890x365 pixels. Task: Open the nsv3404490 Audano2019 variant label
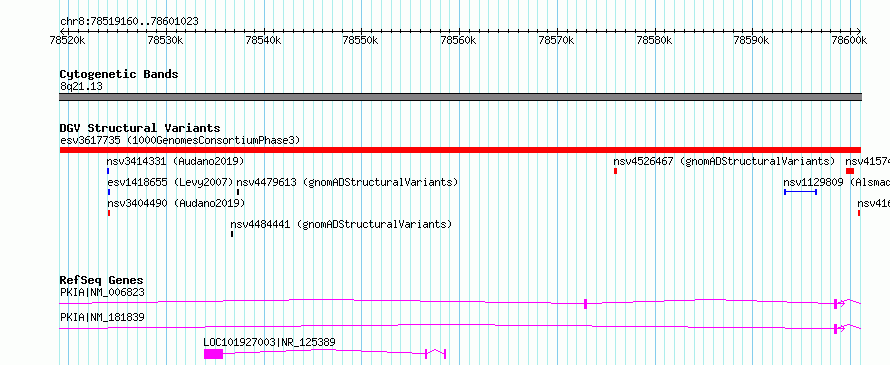coord(175,203)
